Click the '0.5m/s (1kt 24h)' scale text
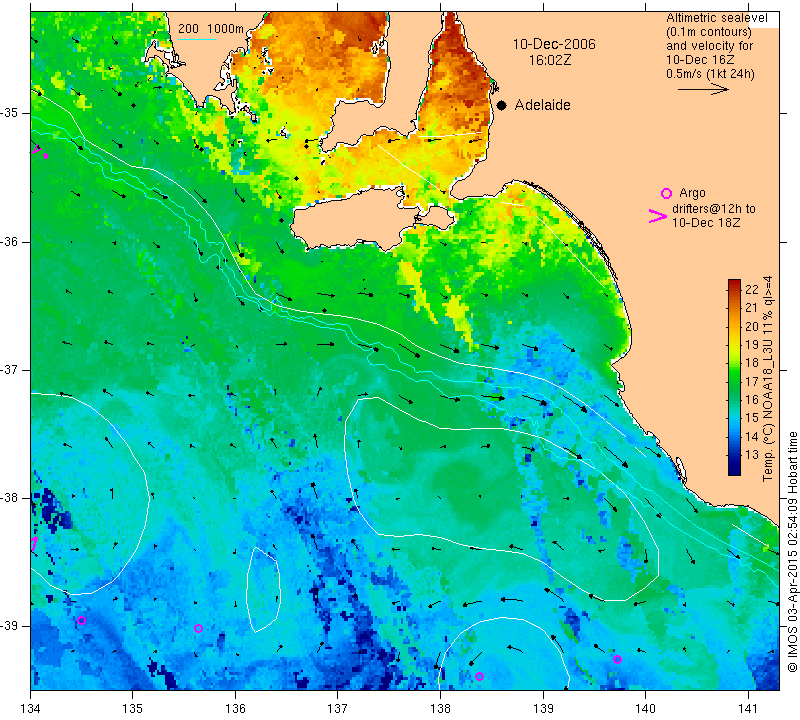The width and height of the screenshot is (800, 720). 710,74
